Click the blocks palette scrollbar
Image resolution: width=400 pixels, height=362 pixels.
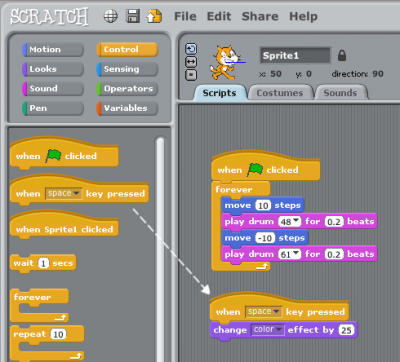point(160,248)
